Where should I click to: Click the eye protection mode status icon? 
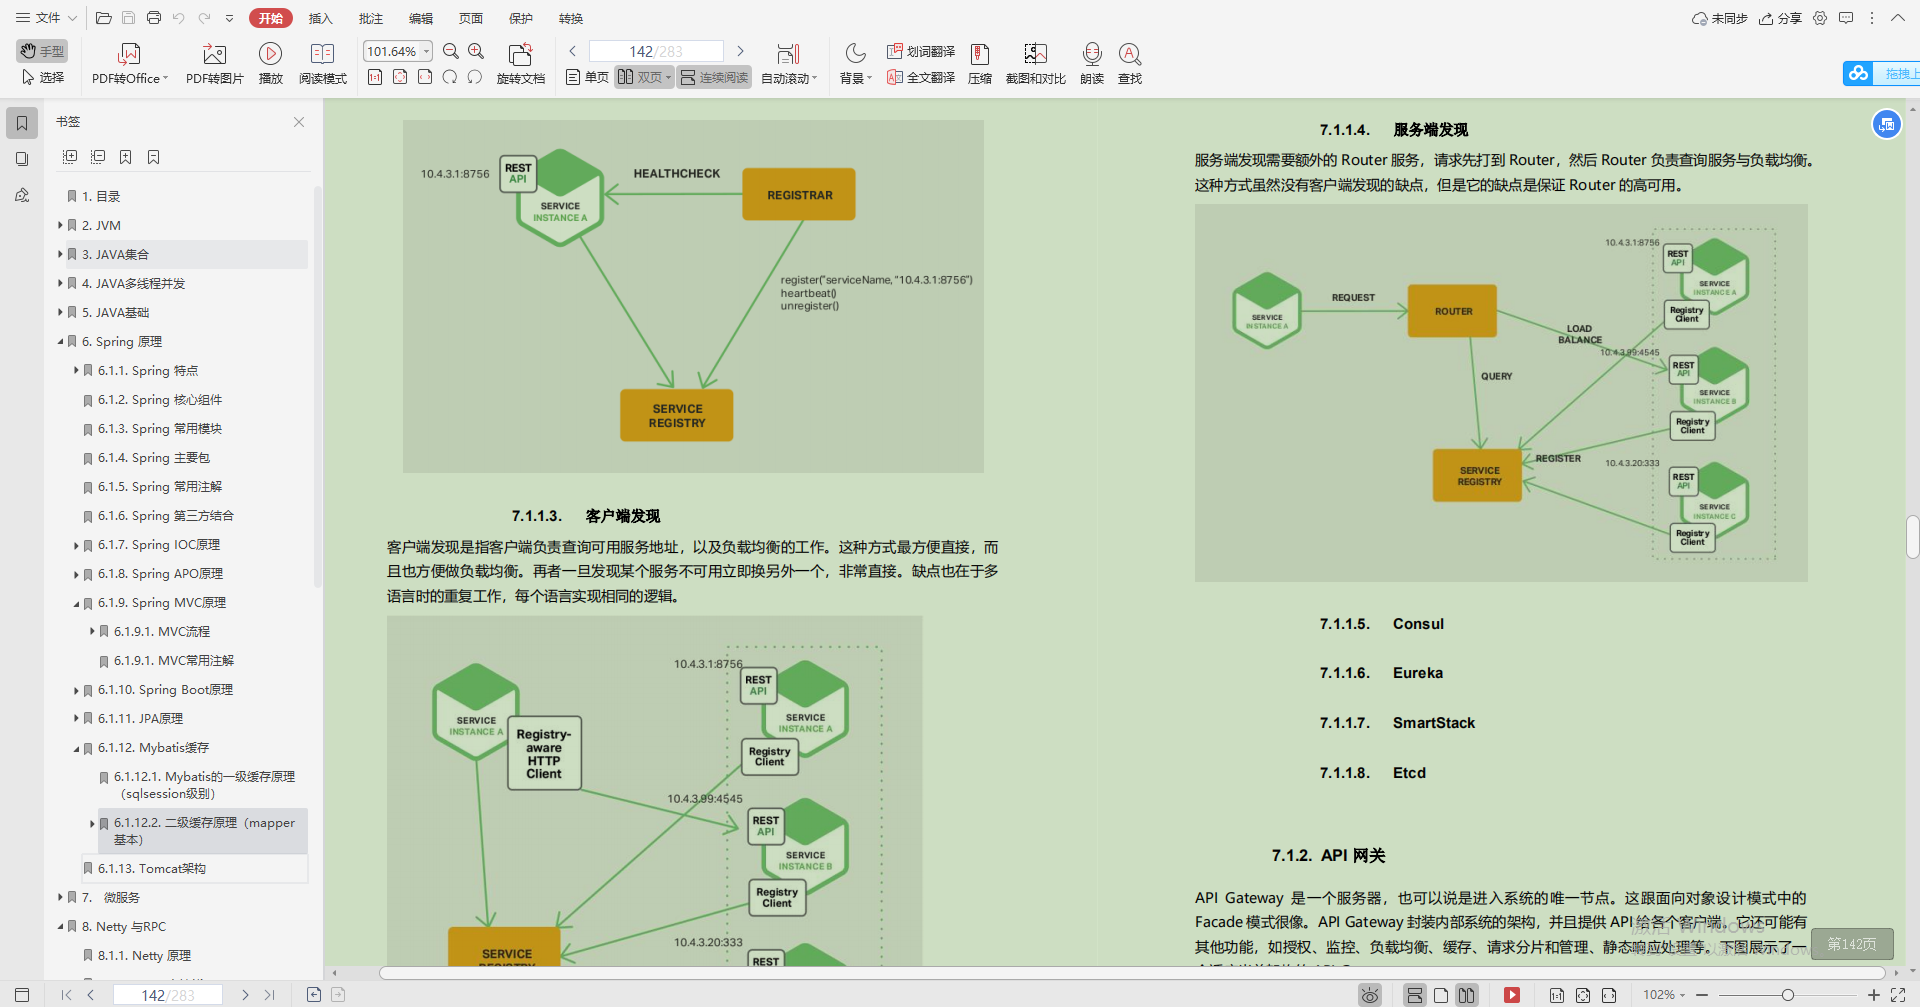click(x=1370, y=995)
